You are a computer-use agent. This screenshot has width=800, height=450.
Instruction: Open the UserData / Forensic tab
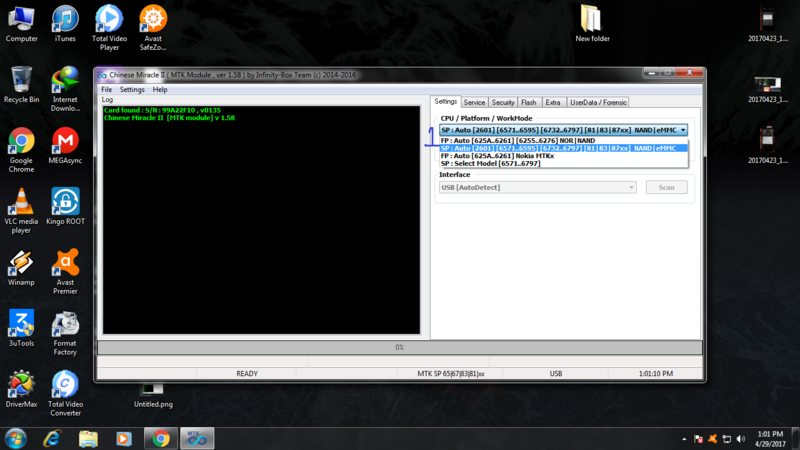(598, 102)
